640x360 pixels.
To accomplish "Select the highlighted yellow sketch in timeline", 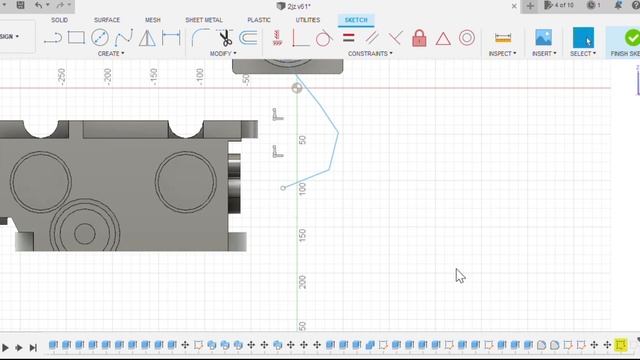I will [621, 345].
